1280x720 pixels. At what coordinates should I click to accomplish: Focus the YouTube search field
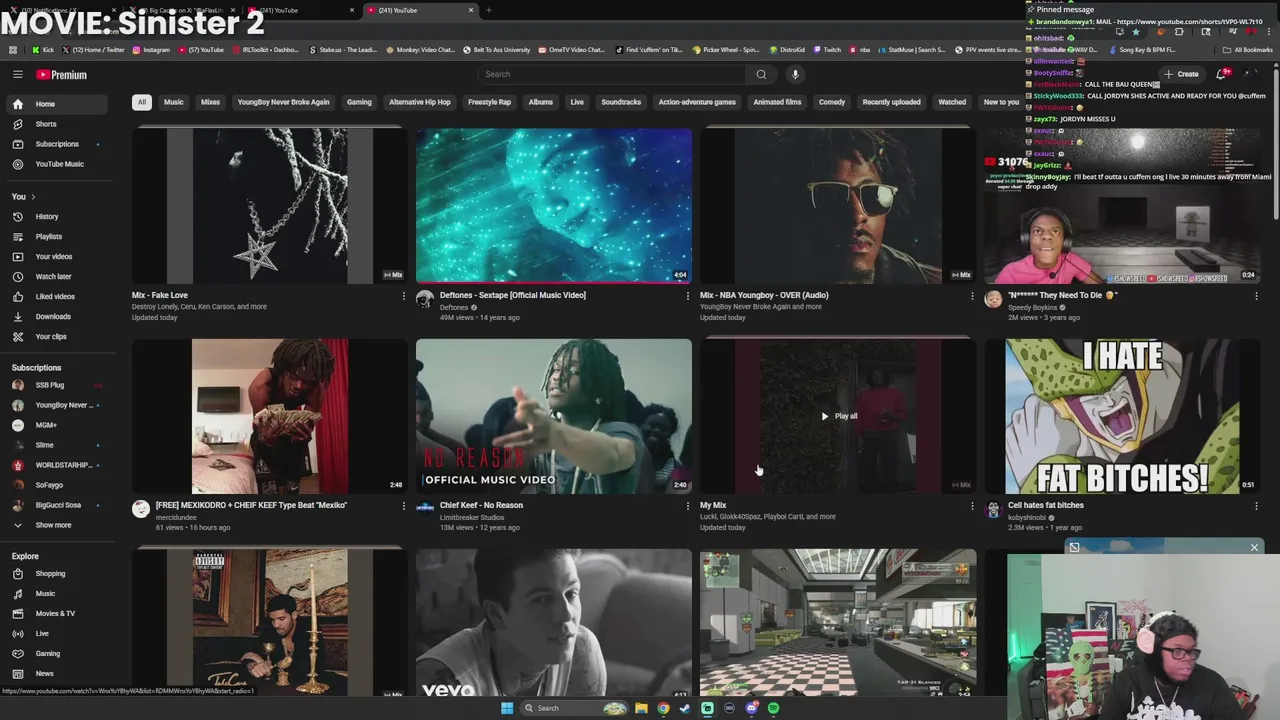pyautogui.click(x=610, y=74)
